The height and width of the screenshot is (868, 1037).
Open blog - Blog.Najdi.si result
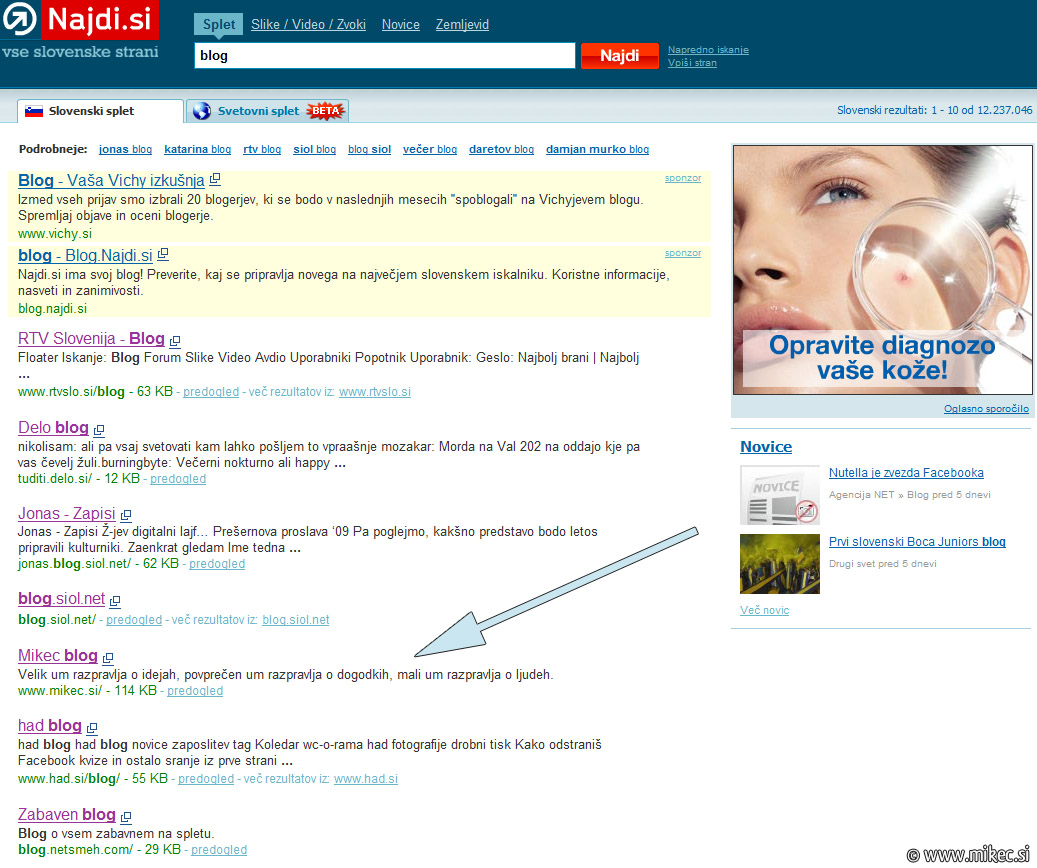85,255
